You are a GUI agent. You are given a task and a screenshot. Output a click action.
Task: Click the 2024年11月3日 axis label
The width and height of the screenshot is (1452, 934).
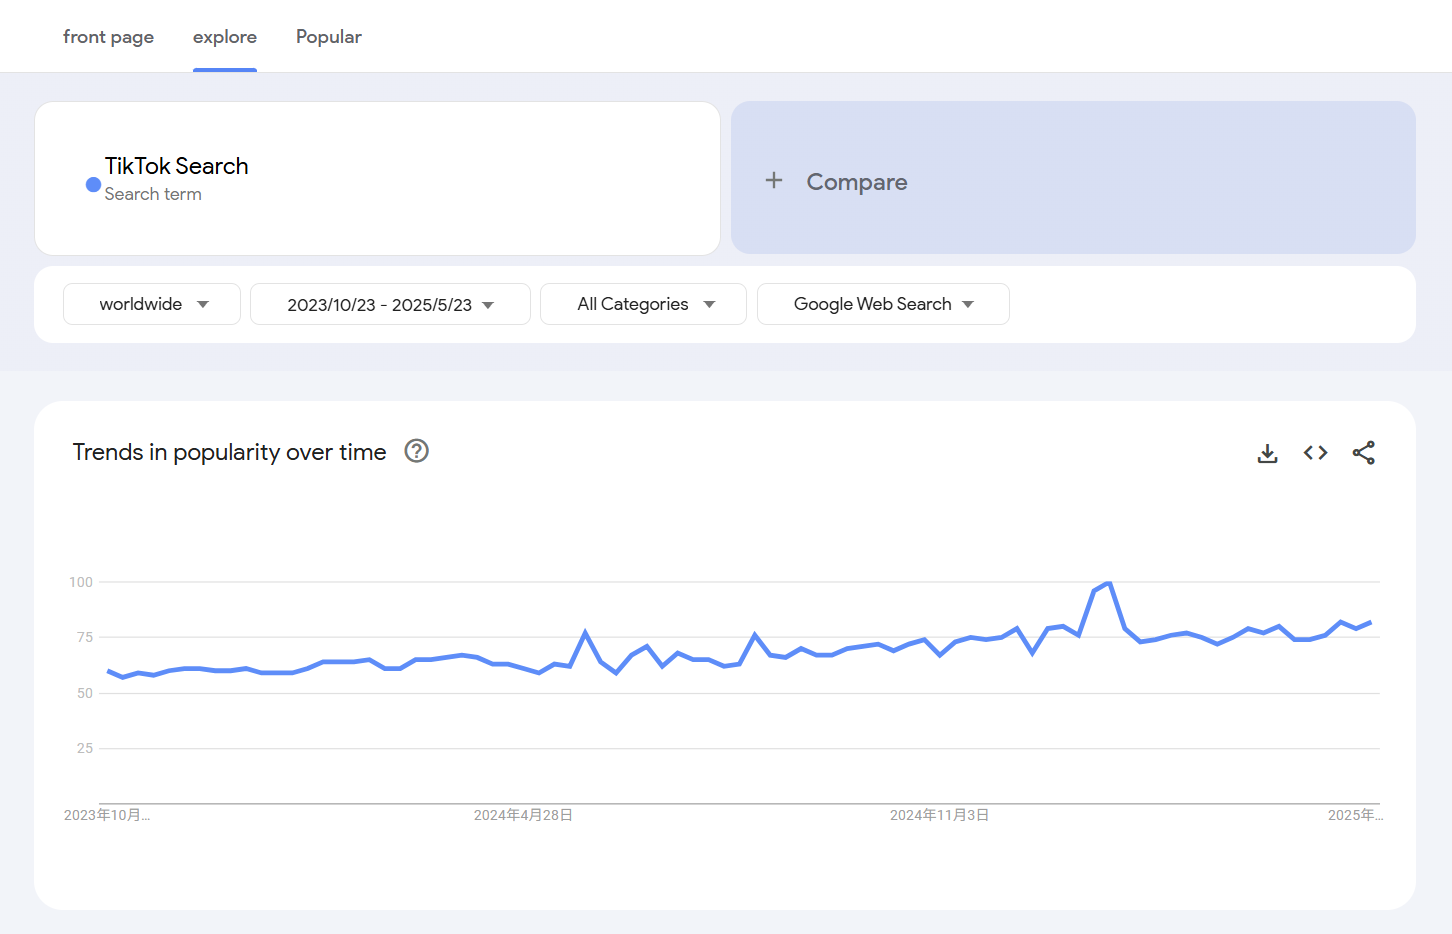tap(939, 815)
